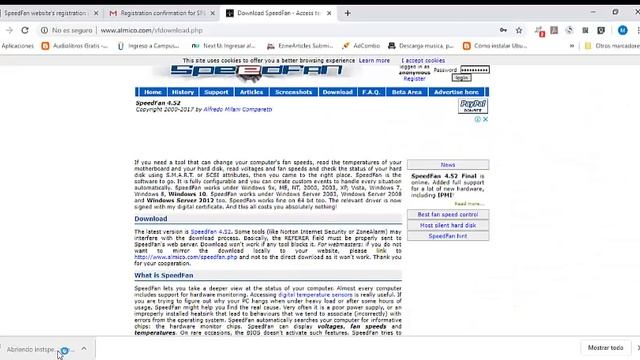Expand the download item options arrow

pos(84,349)
